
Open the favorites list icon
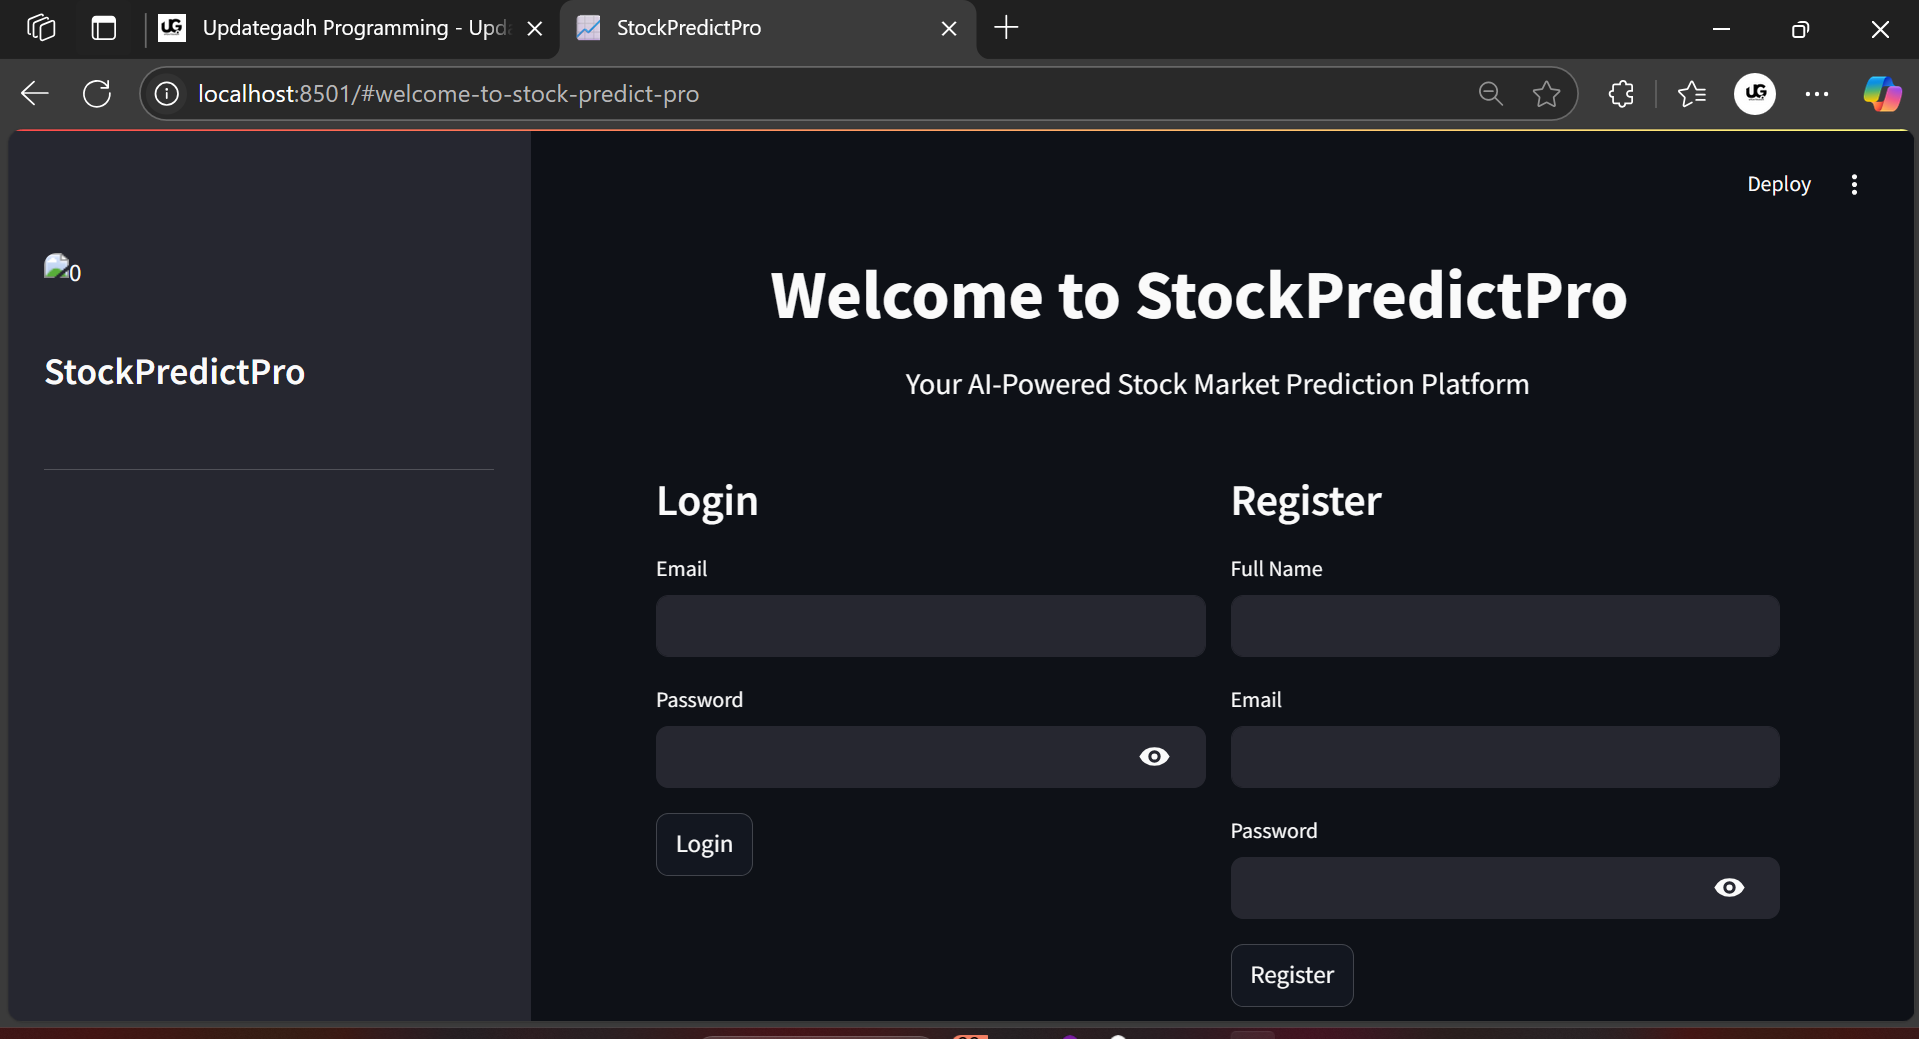1691,94
